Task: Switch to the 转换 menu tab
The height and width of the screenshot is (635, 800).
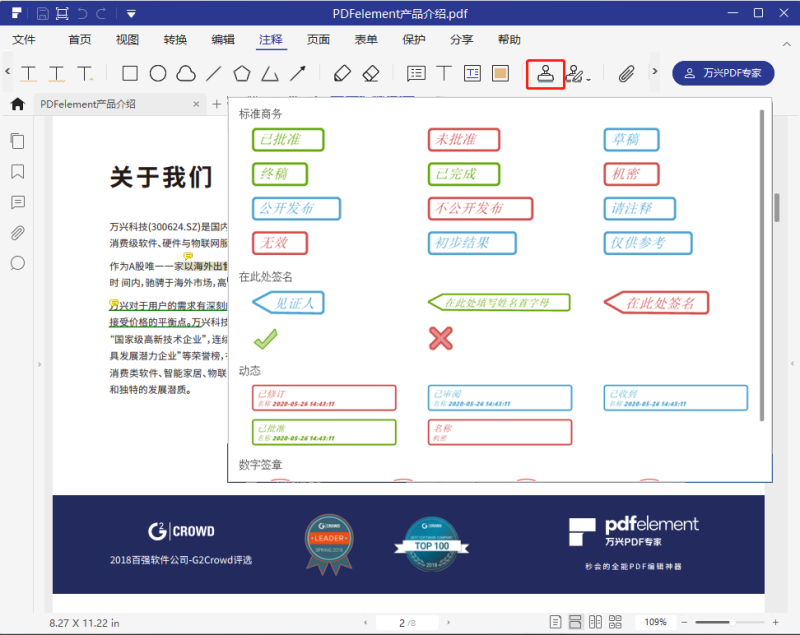Action: point(175,40)
